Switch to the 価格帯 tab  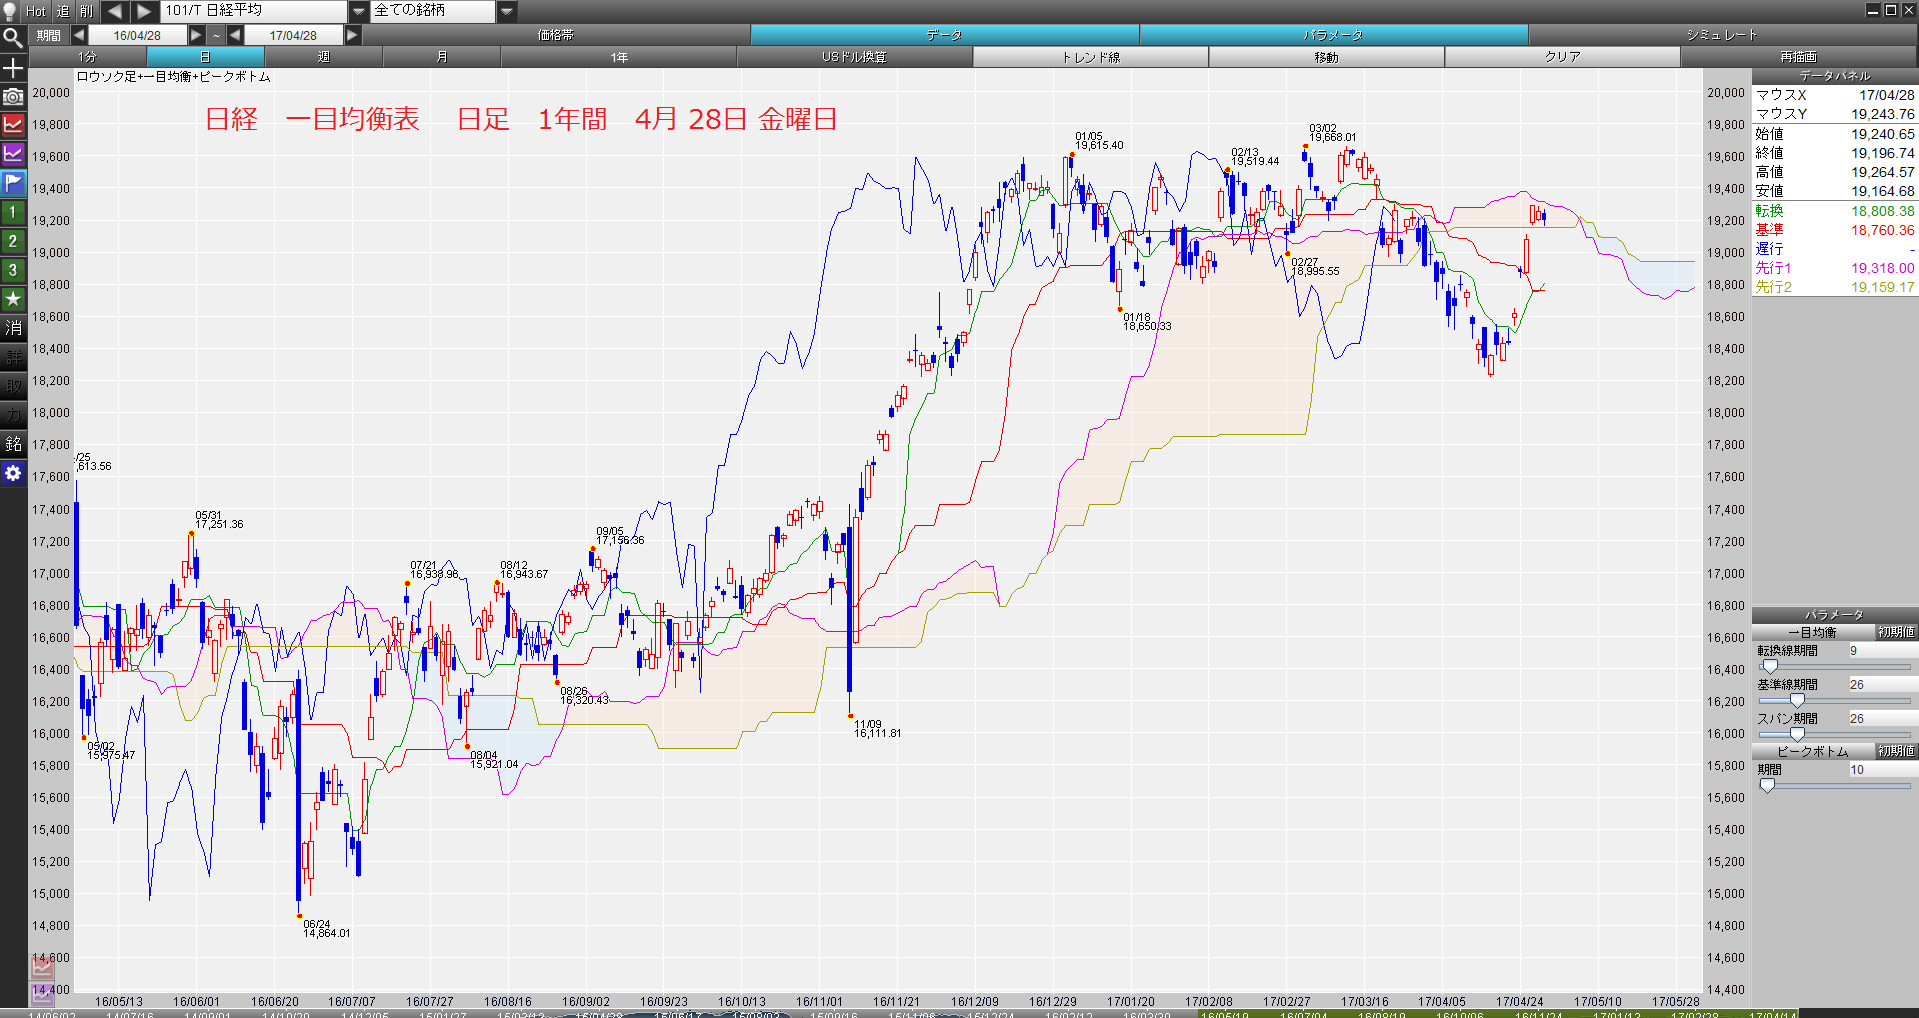tap(556, 35)
